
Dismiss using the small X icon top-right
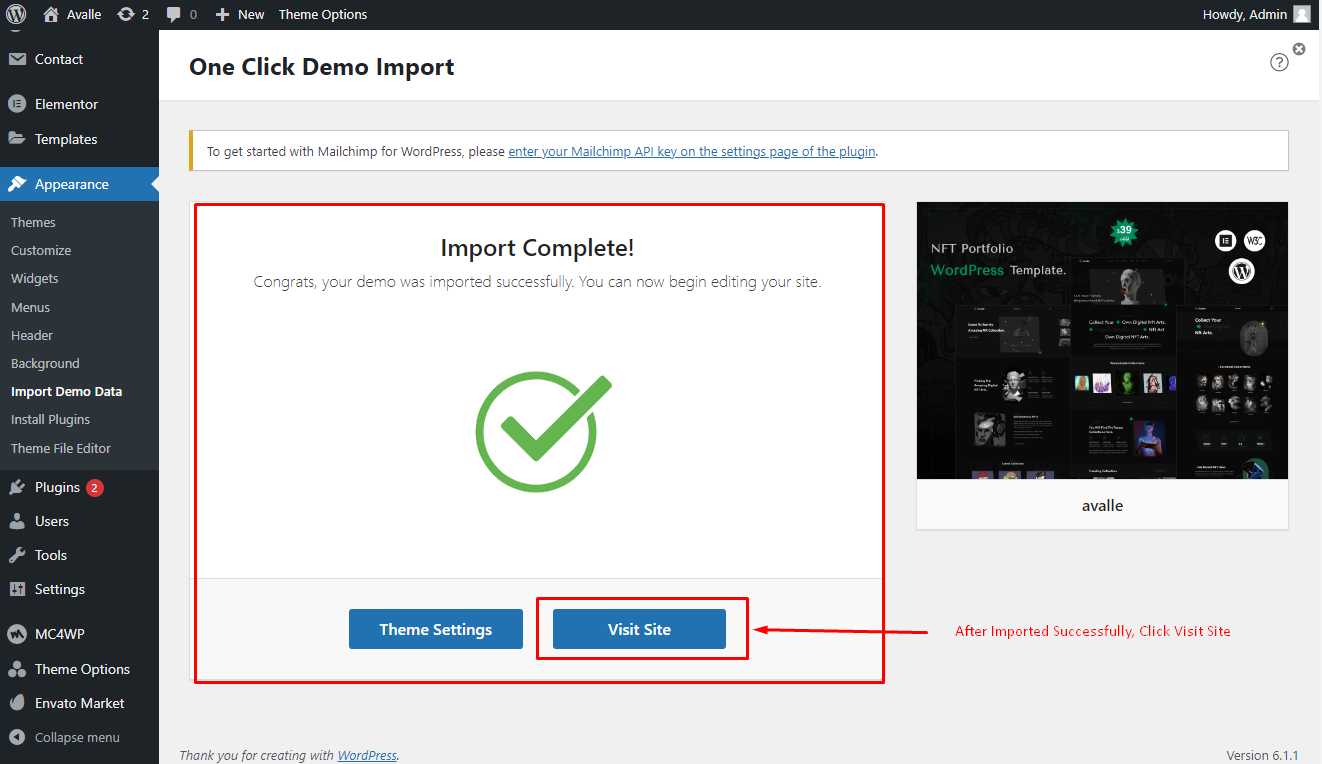1299,48
